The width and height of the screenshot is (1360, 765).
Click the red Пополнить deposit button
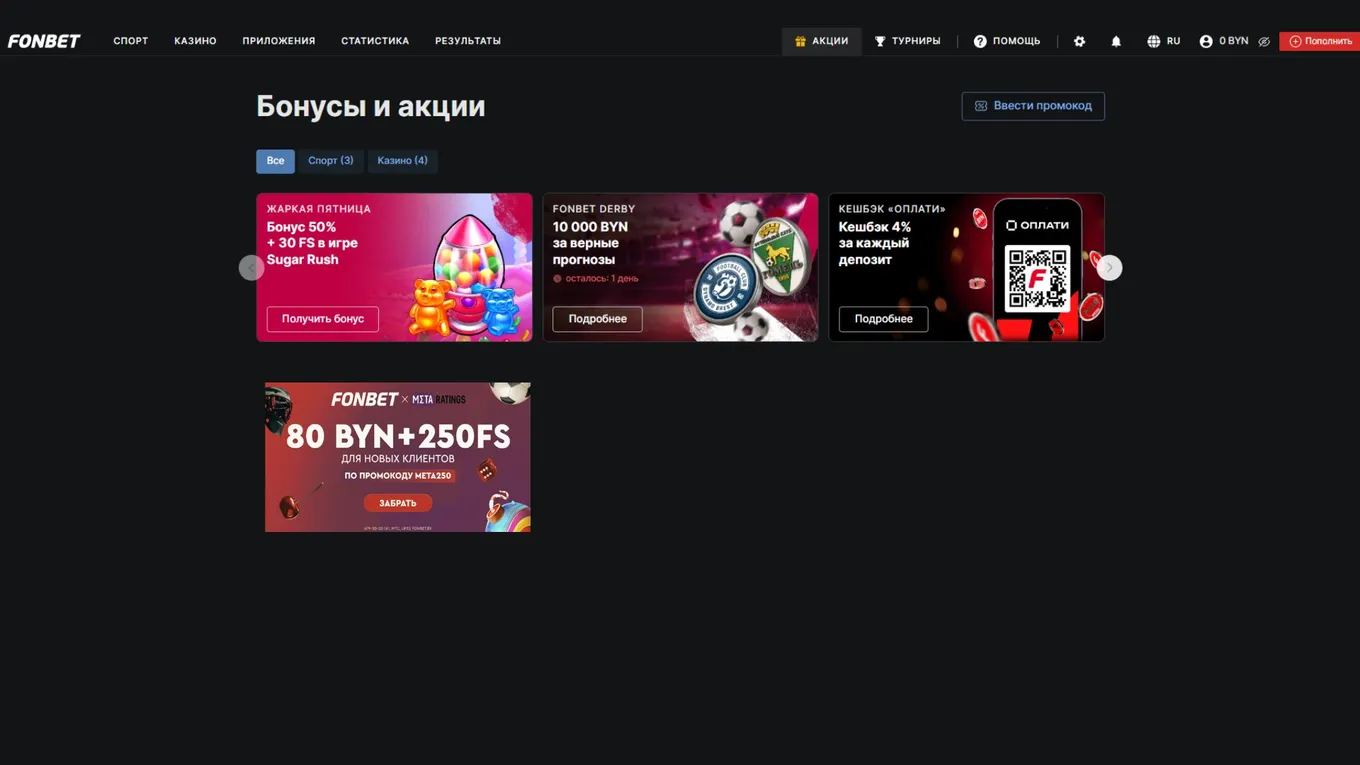tap(1320, 41)
